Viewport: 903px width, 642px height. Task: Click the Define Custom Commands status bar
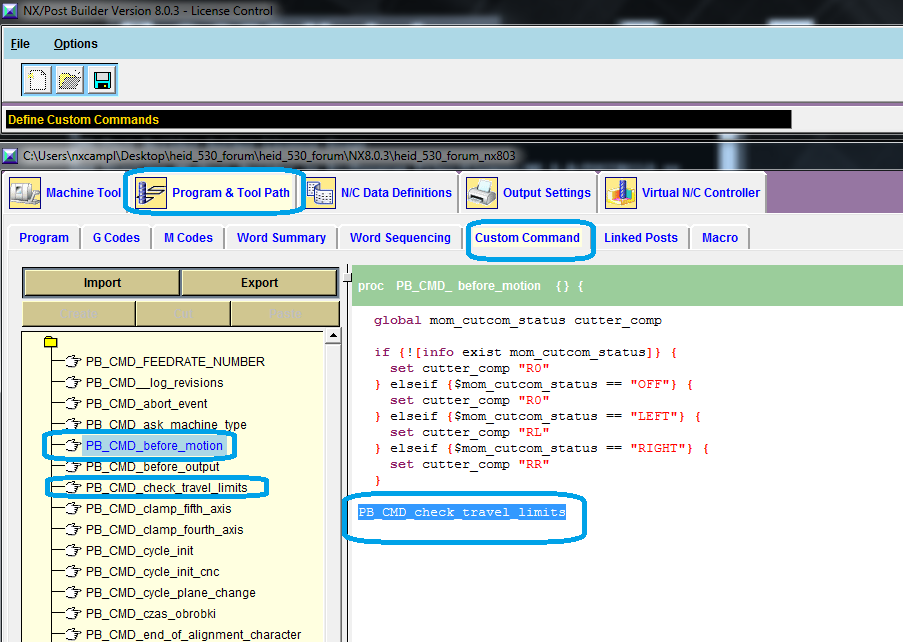[x=399, y=120]
